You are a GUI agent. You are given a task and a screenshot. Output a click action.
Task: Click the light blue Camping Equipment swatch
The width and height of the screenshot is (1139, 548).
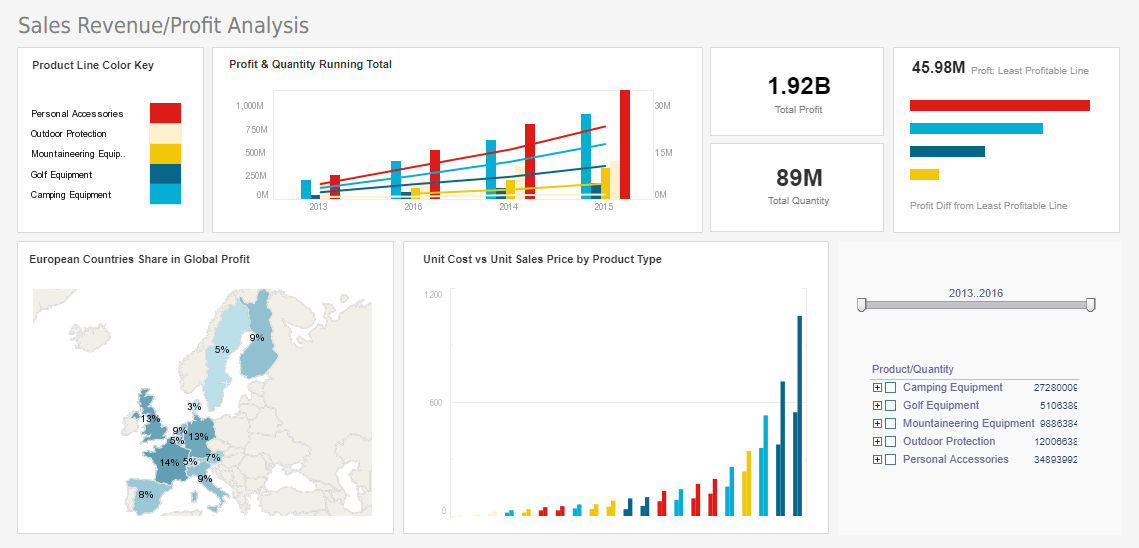click(165, 194)
